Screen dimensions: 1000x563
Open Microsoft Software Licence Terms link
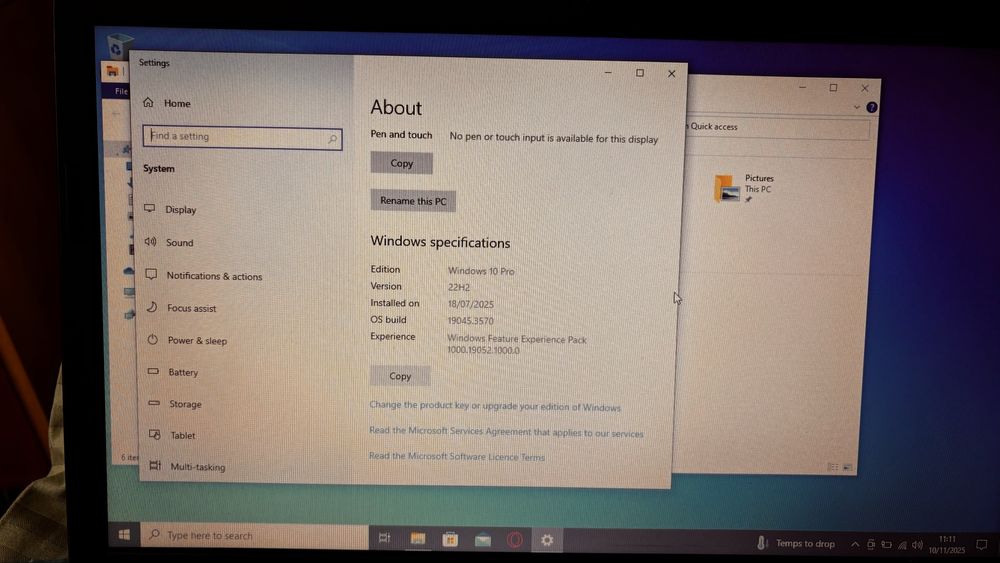point(457,457)
